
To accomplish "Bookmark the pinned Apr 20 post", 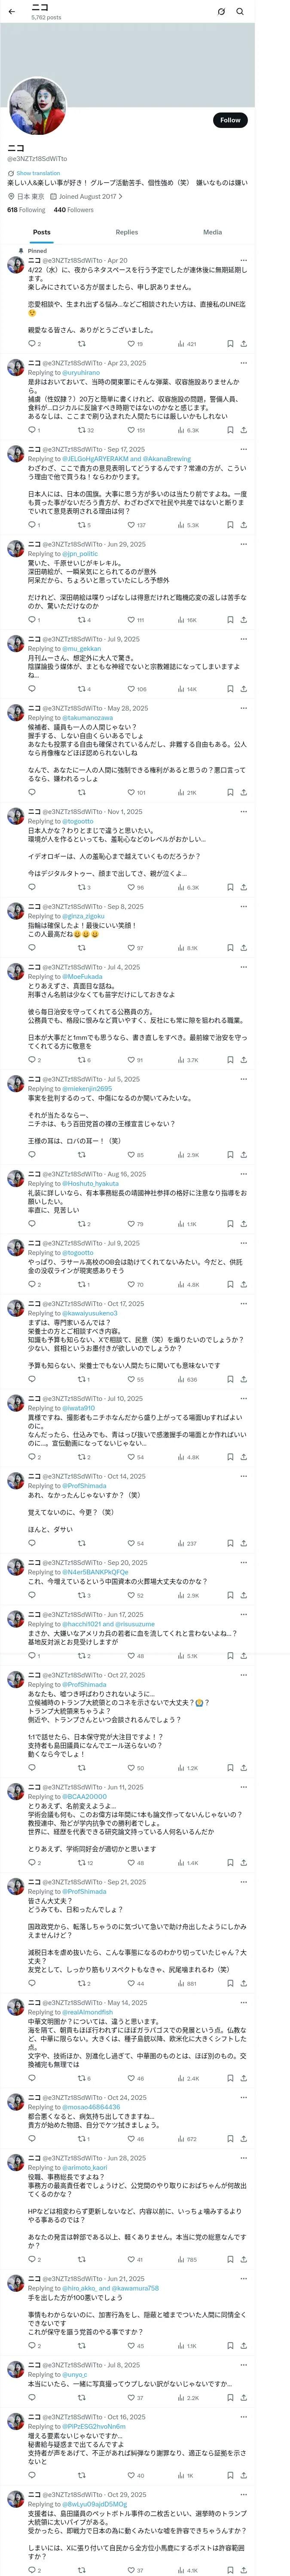I will (229, 344).
